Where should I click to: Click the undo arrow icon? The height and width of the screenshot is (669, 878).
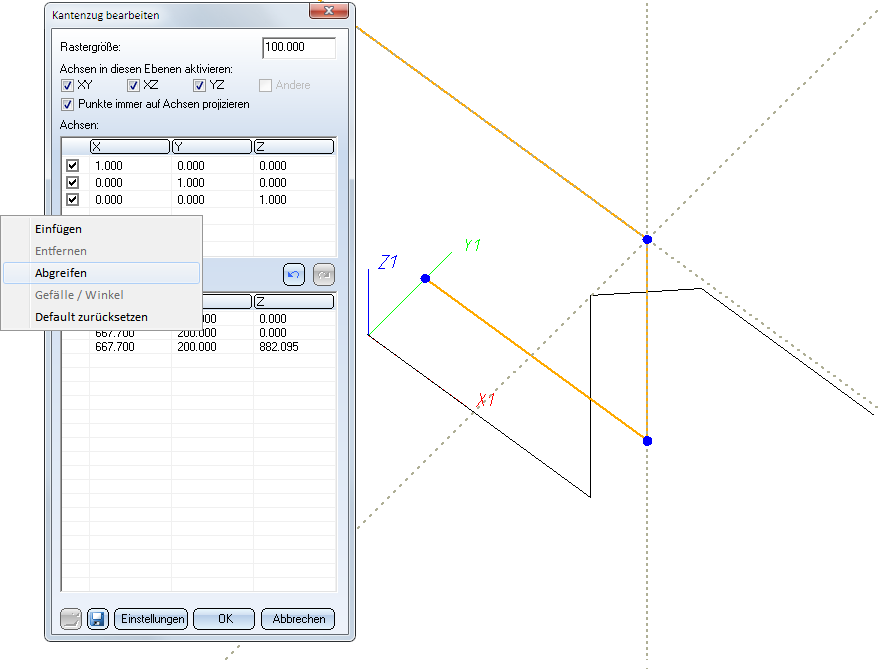(x=293, y=275)
